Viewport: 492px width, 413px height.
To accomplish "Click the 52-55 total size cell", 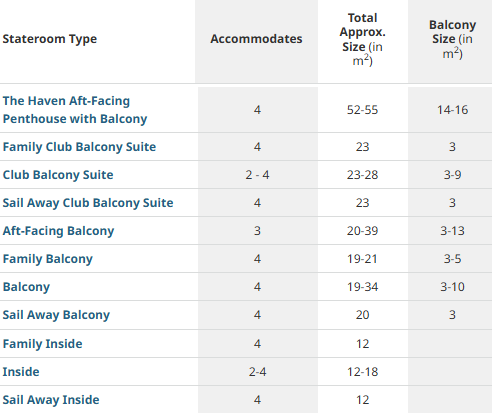I will [x=363, y=110].
